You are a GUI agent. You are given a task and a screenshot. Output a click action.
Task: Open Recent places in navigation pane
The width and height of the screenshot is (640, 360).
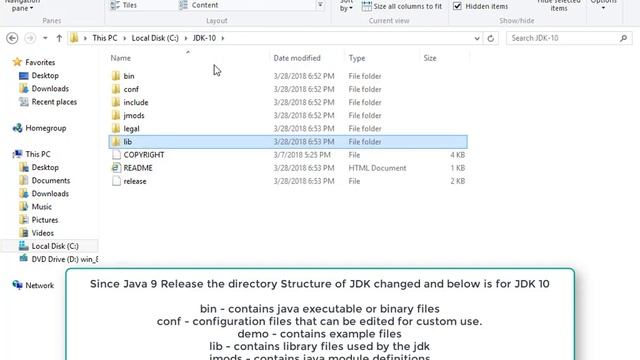(54, 102)
